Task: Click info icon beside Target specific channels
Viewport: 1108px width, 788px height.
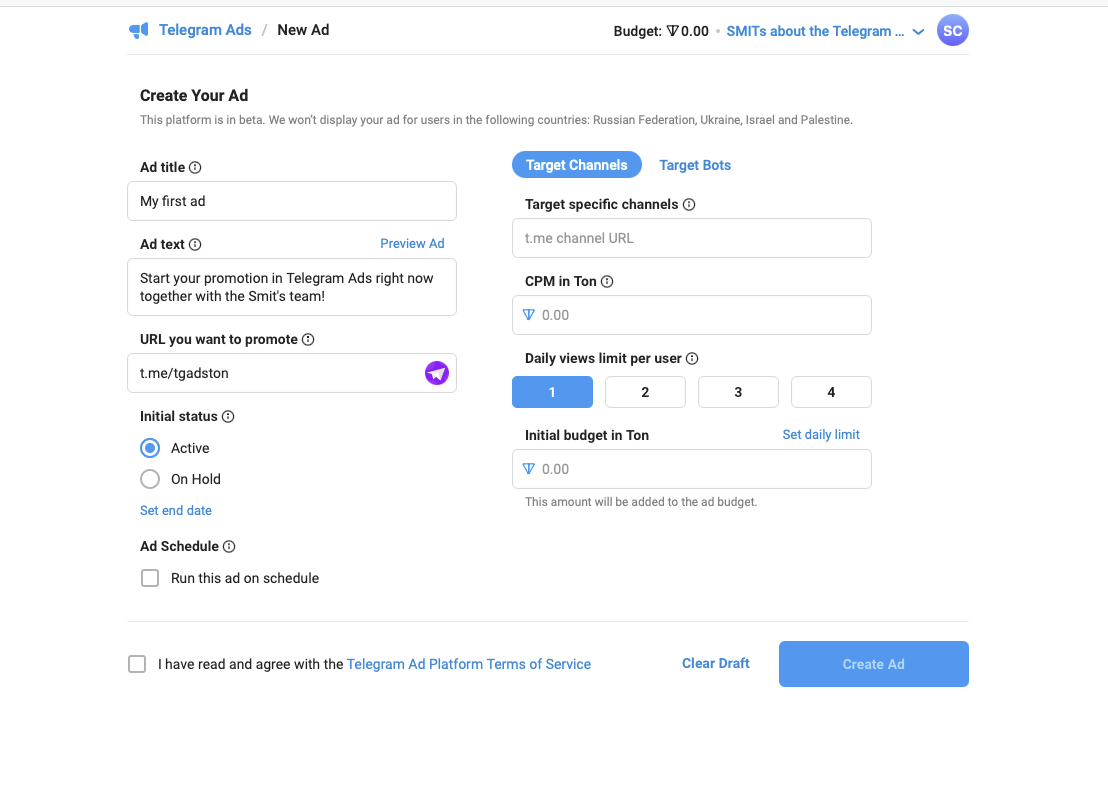Action: [x=689, y=204]
